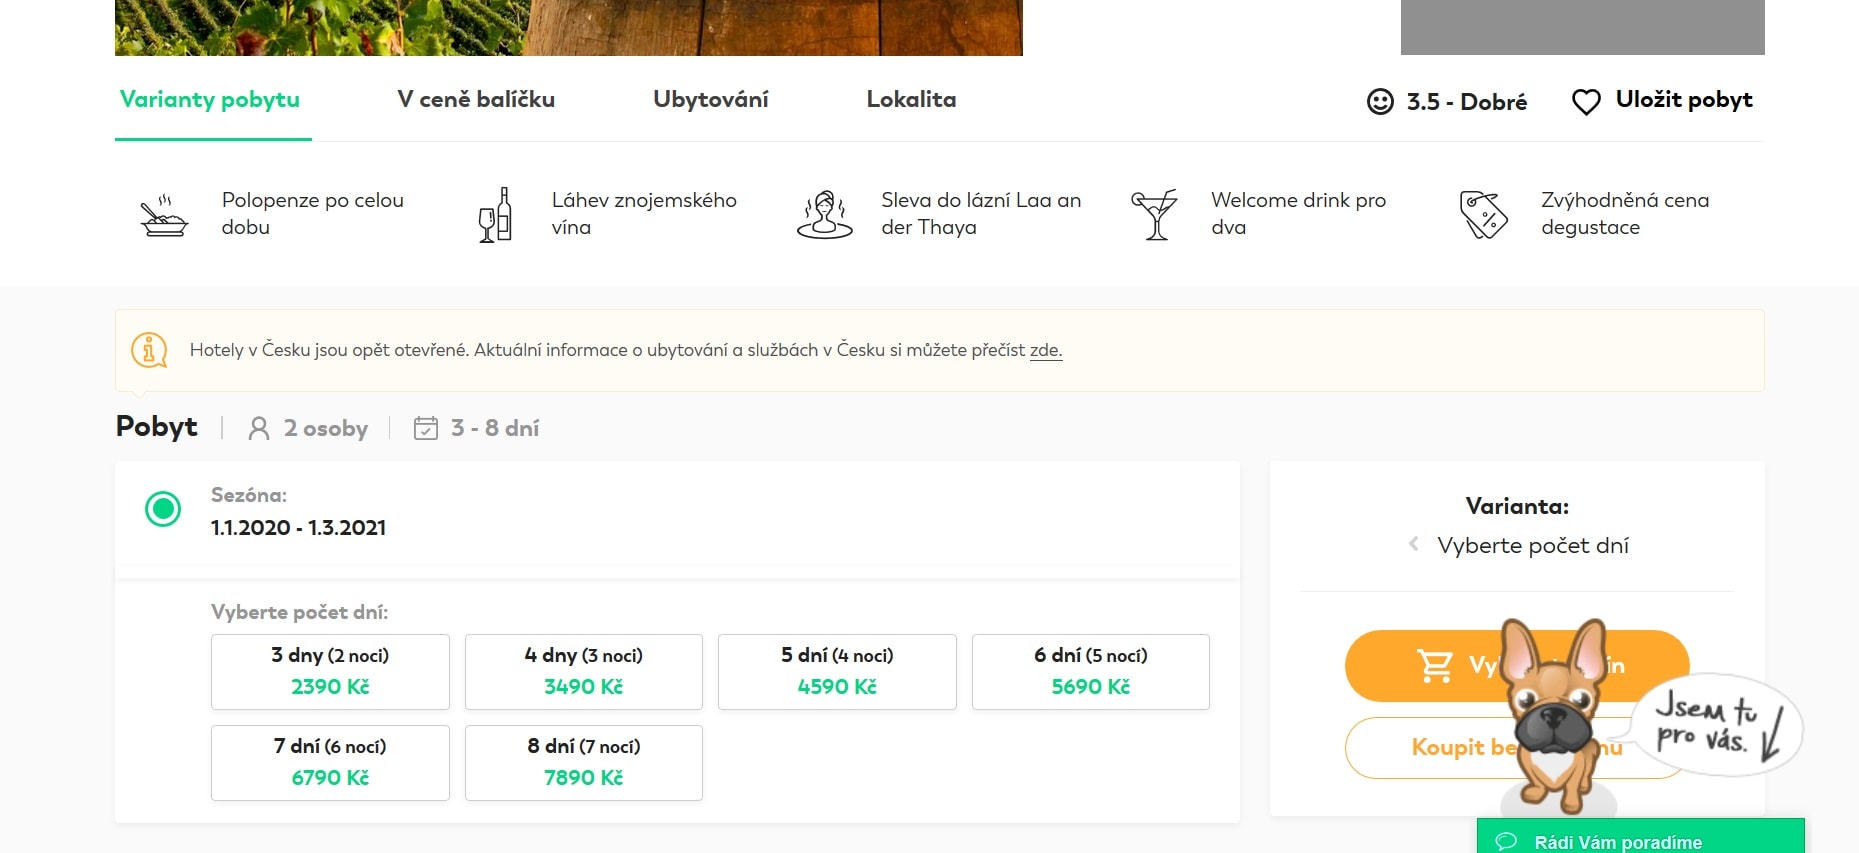Click the info icon in hotel notice
Screen dimensions: 1859x853
[x=150, y=350]
